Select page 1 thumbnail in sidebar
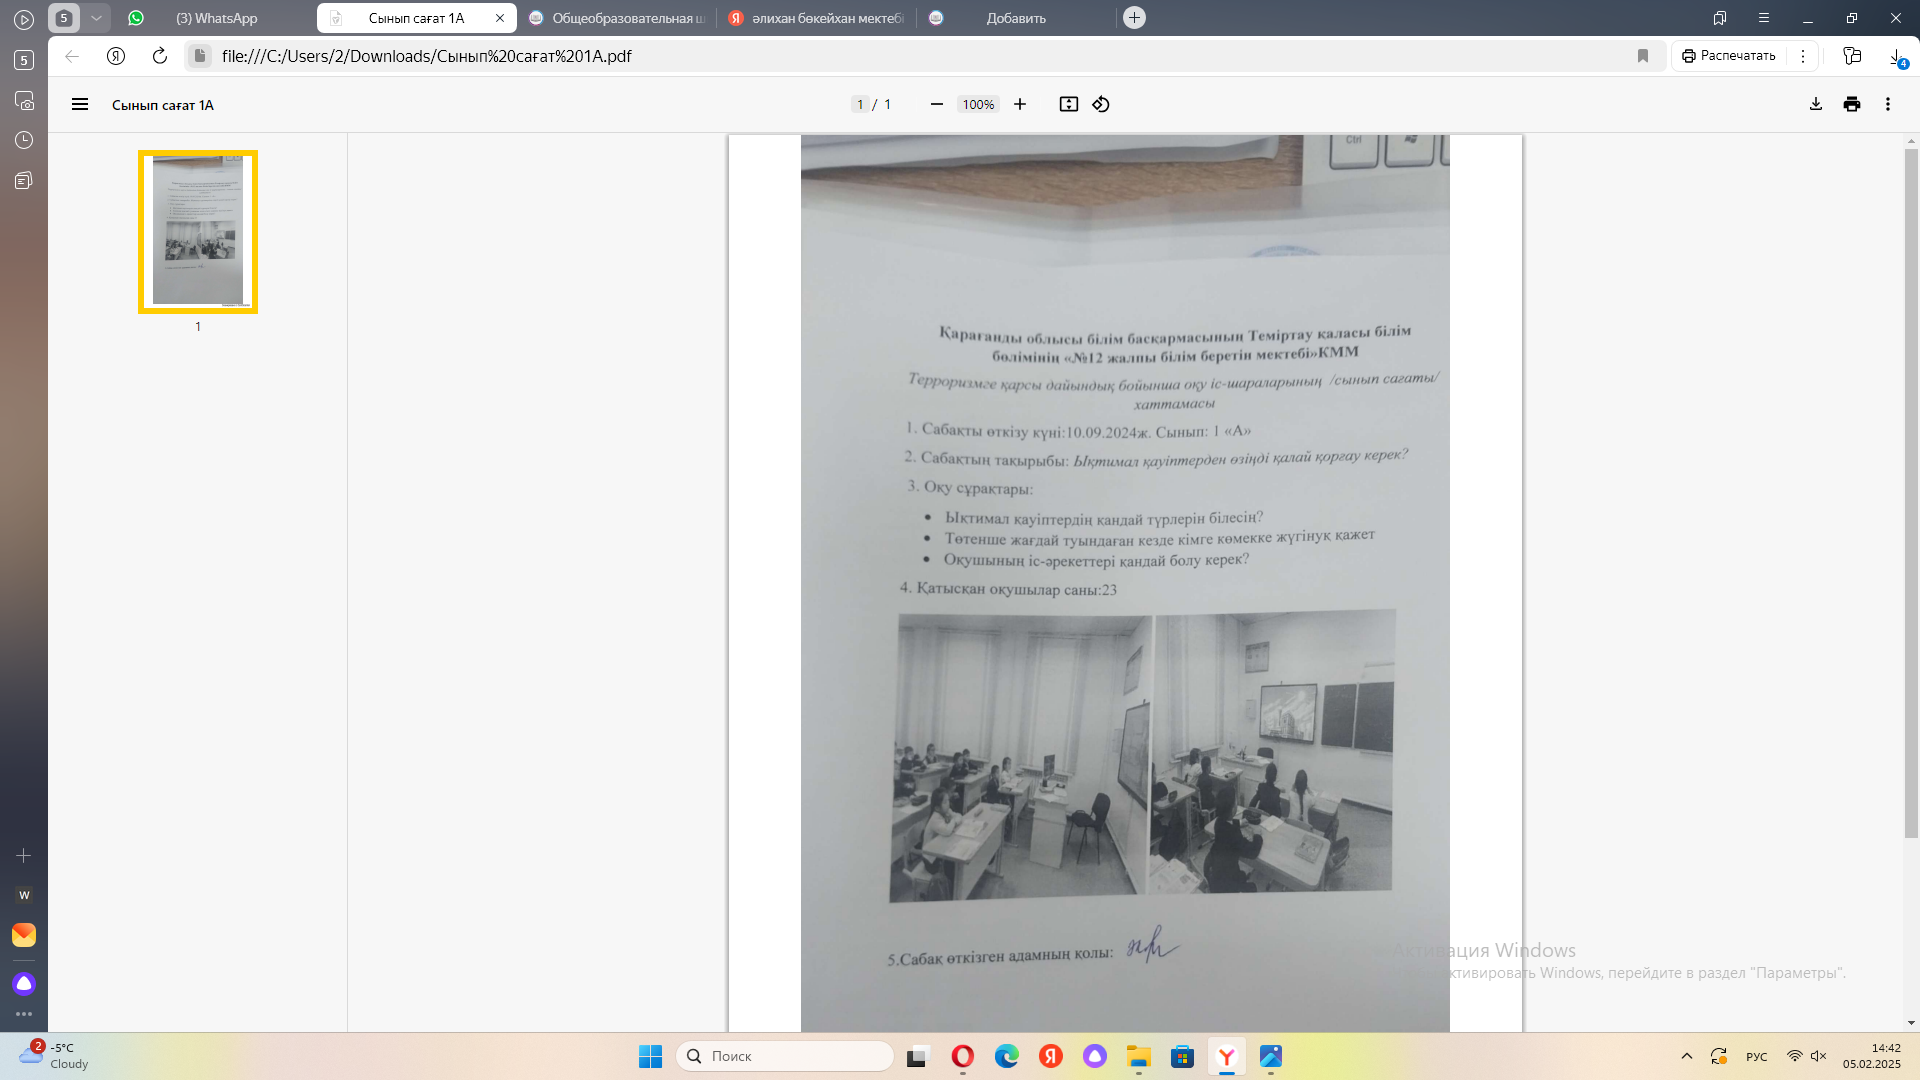Screen dimensions: 1920x1080 click(x=198, y=231)
